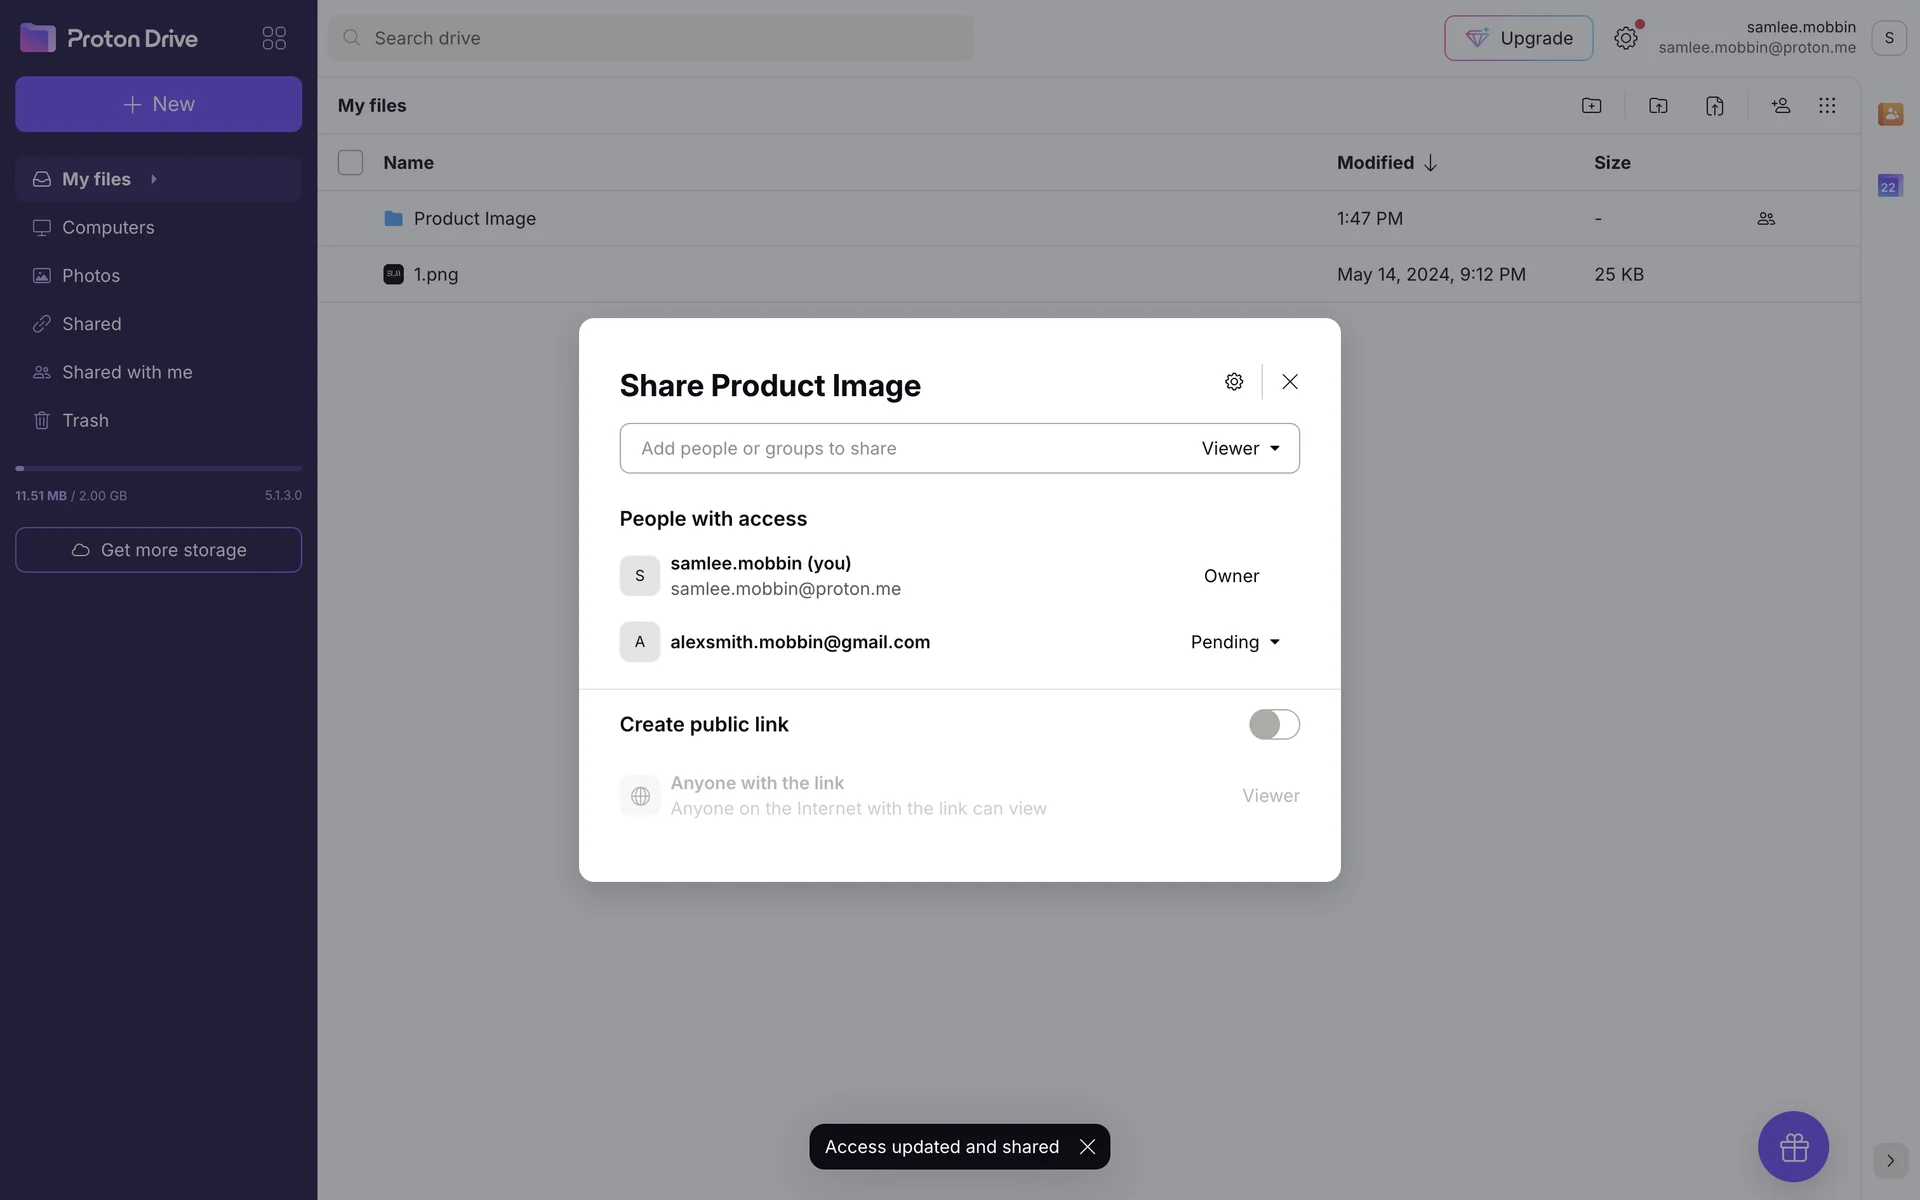Switch layout with grid view icon
Viewport: 1920px width, 1200px height.
click(1827, 105)
